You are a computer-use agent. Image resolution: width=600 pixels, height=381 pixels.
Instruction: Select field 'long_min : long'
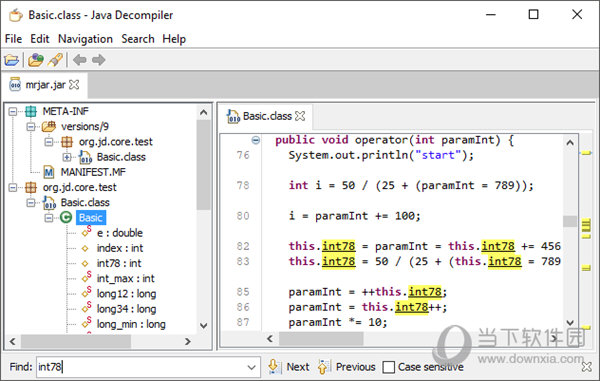coord(131,324)
